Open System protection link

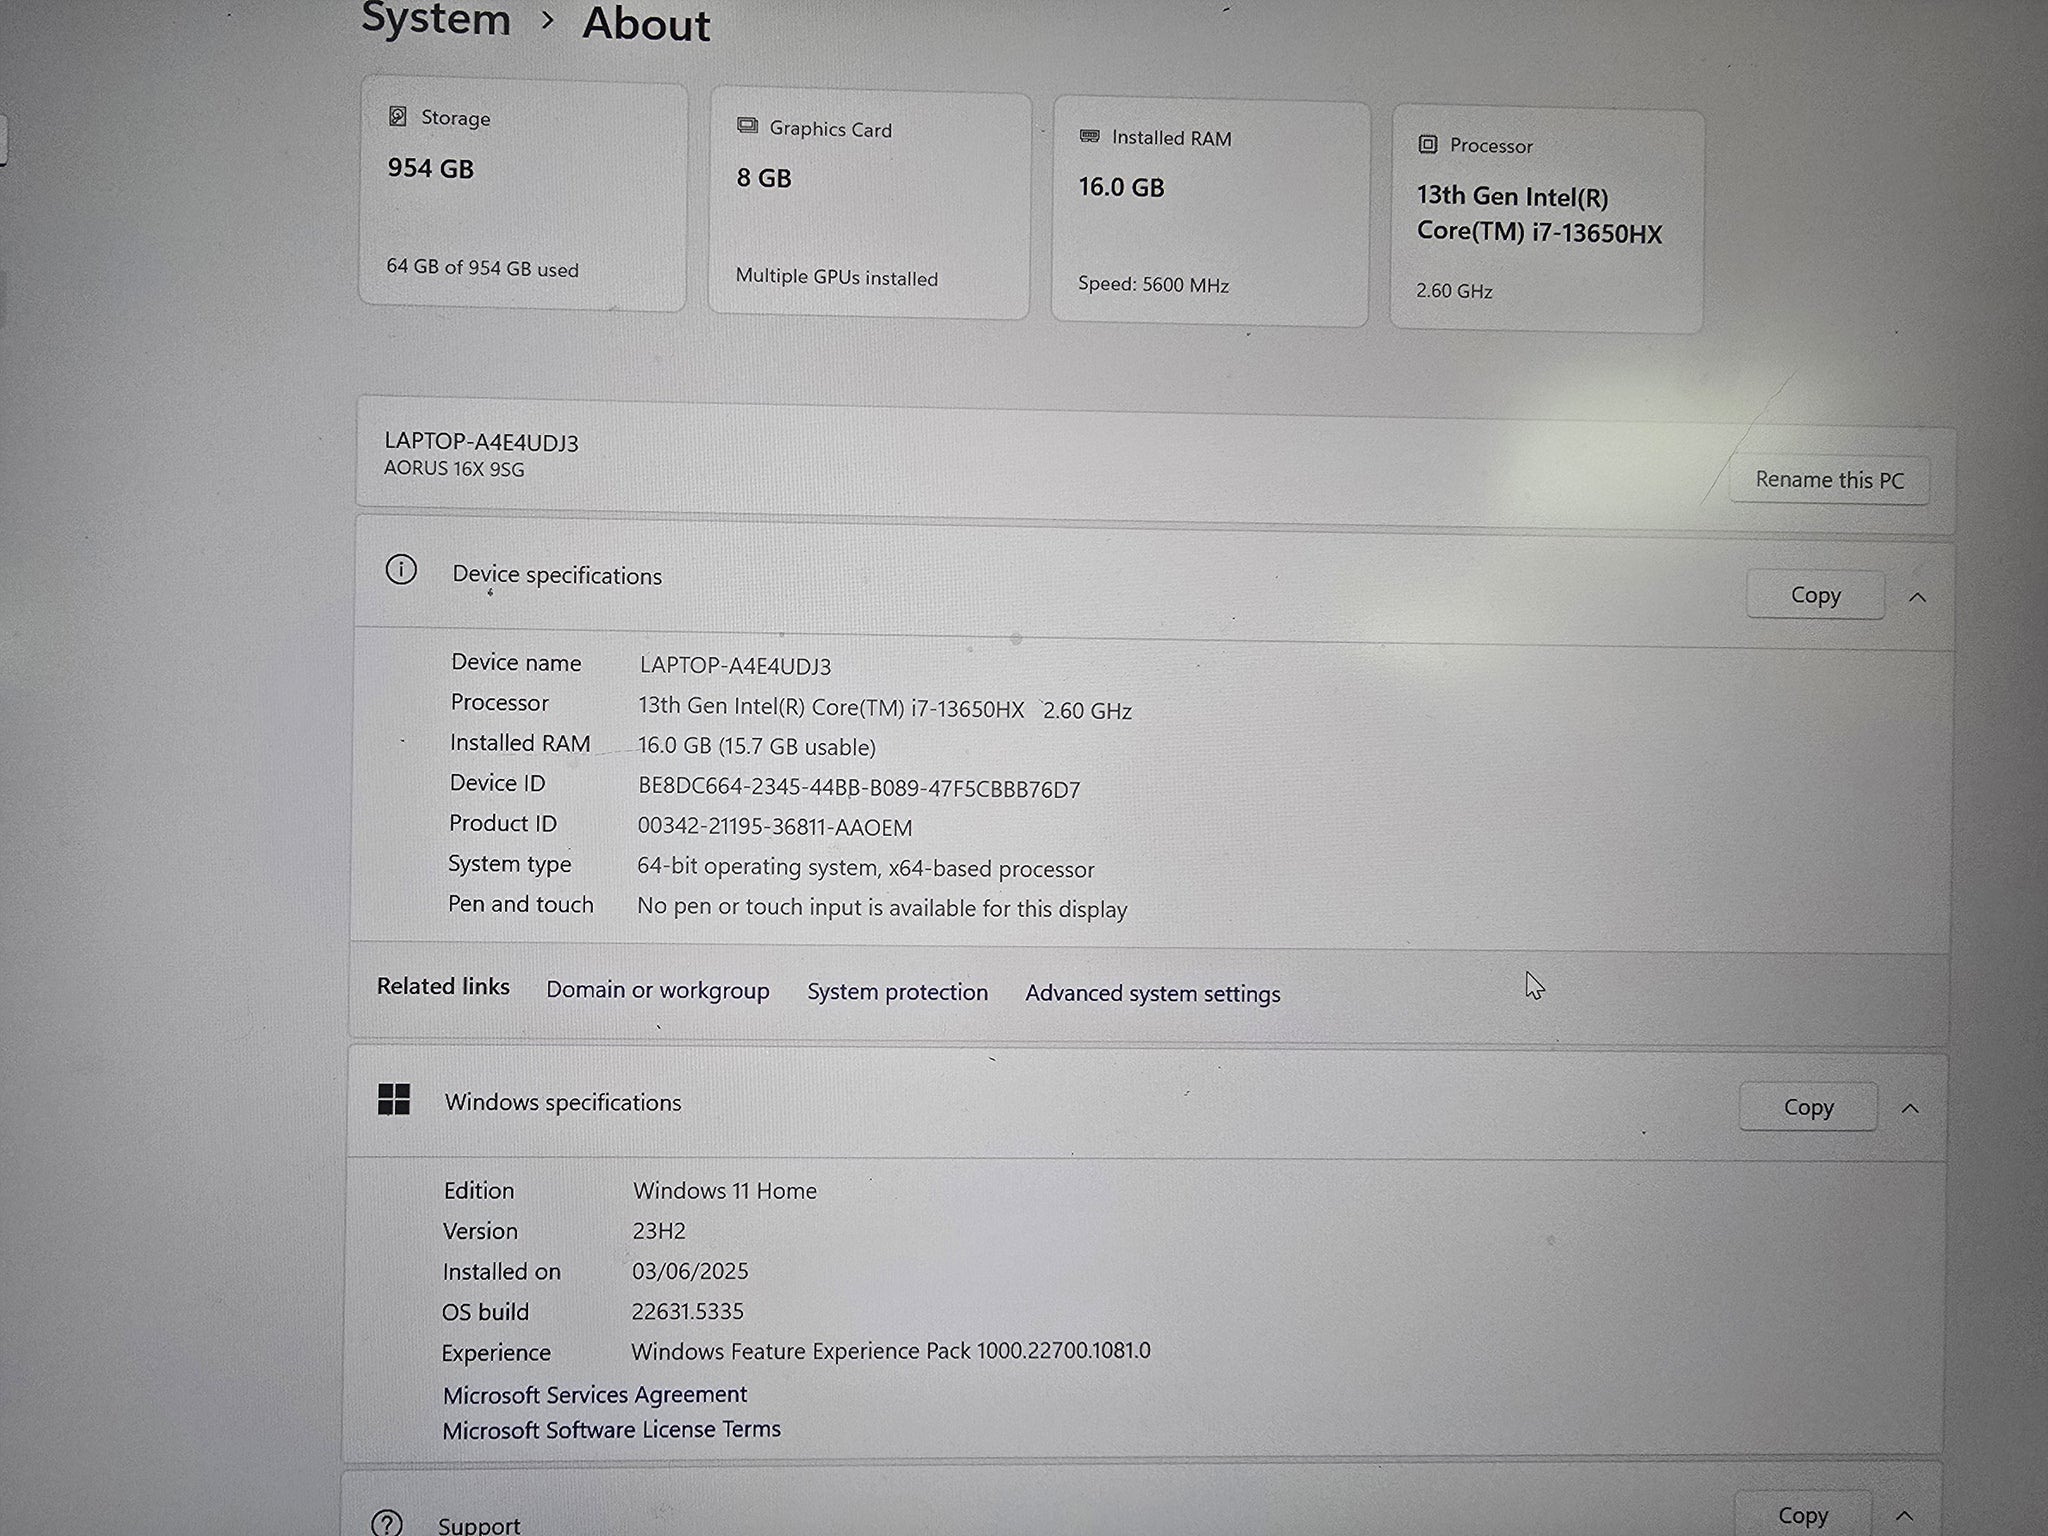[897, 992]
